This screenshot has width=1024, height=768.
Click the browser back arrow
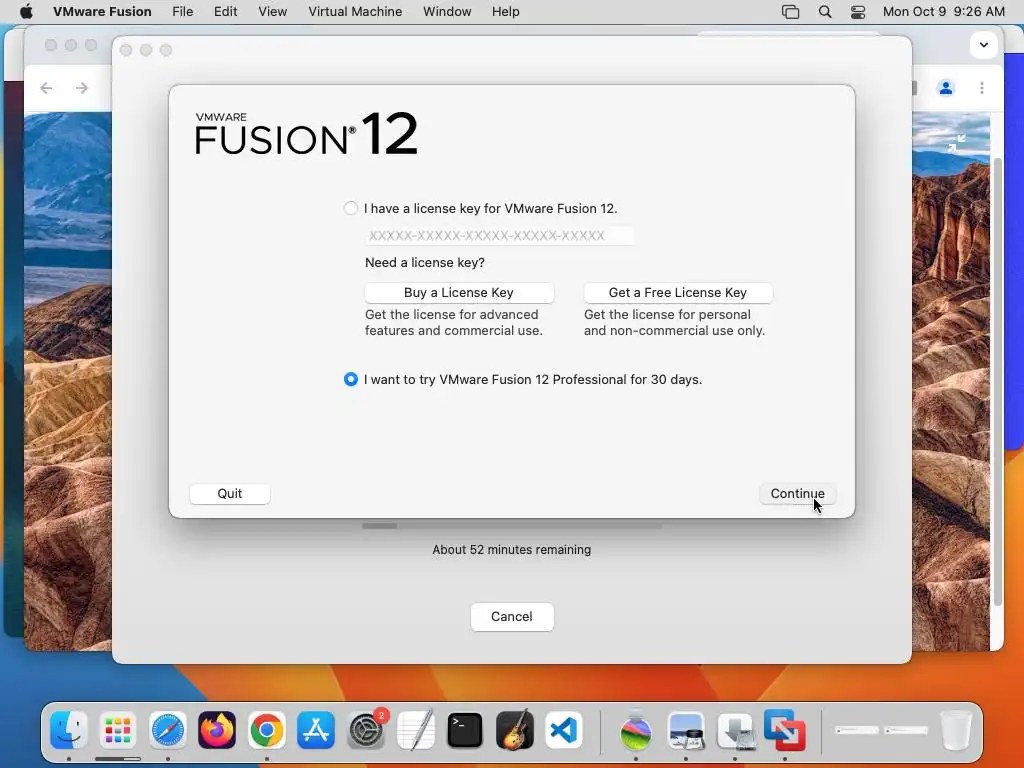pyautogui.click(x=46, y=88)
